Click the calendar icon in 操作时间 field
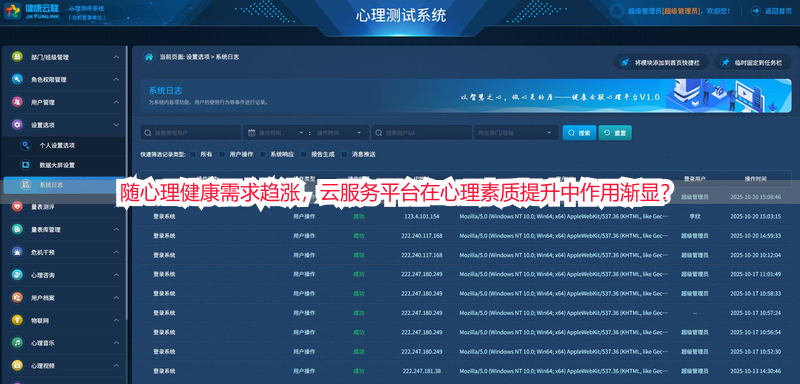 point(252,133)
